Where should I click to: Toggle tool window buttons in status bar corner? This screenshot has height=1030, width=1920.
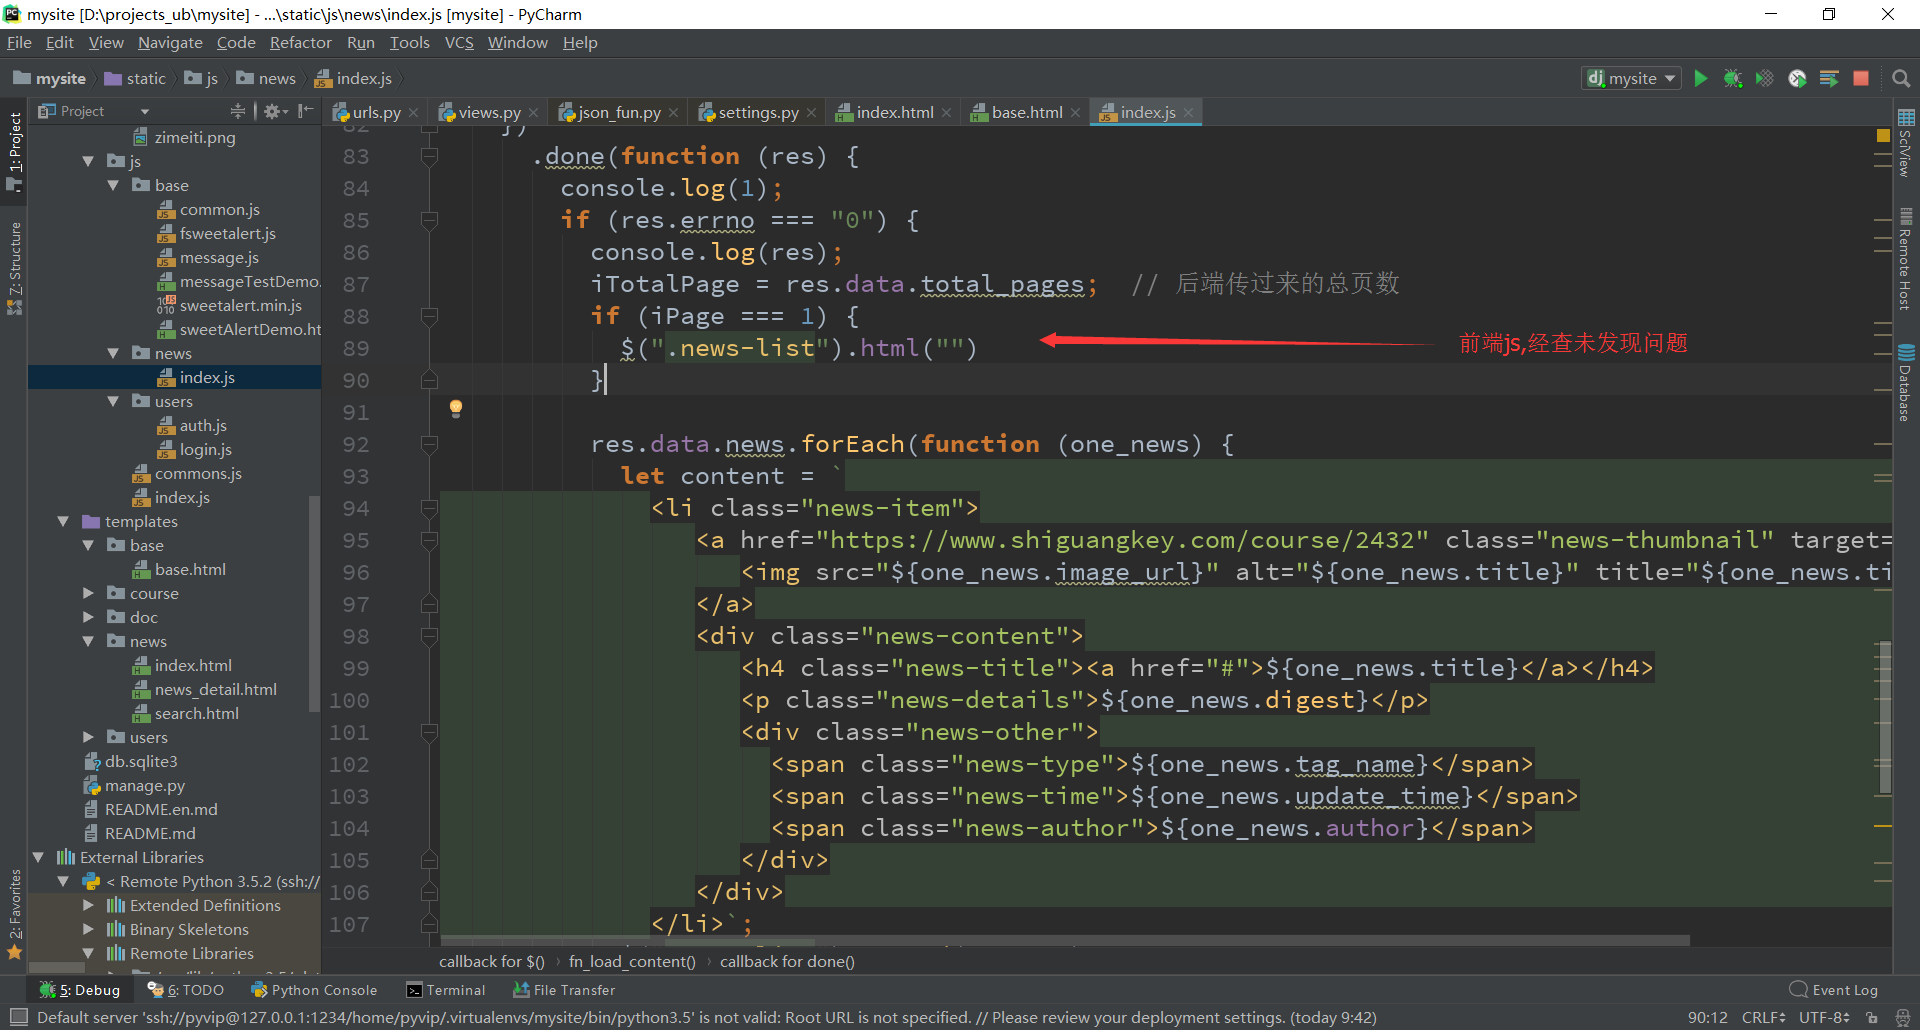(x=16, y=1018)
